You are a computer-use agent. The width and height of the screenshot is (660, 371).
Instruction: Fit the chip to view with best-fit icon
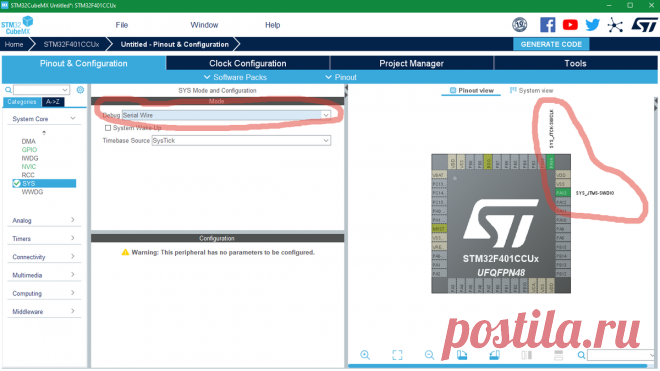pos(397,355)
